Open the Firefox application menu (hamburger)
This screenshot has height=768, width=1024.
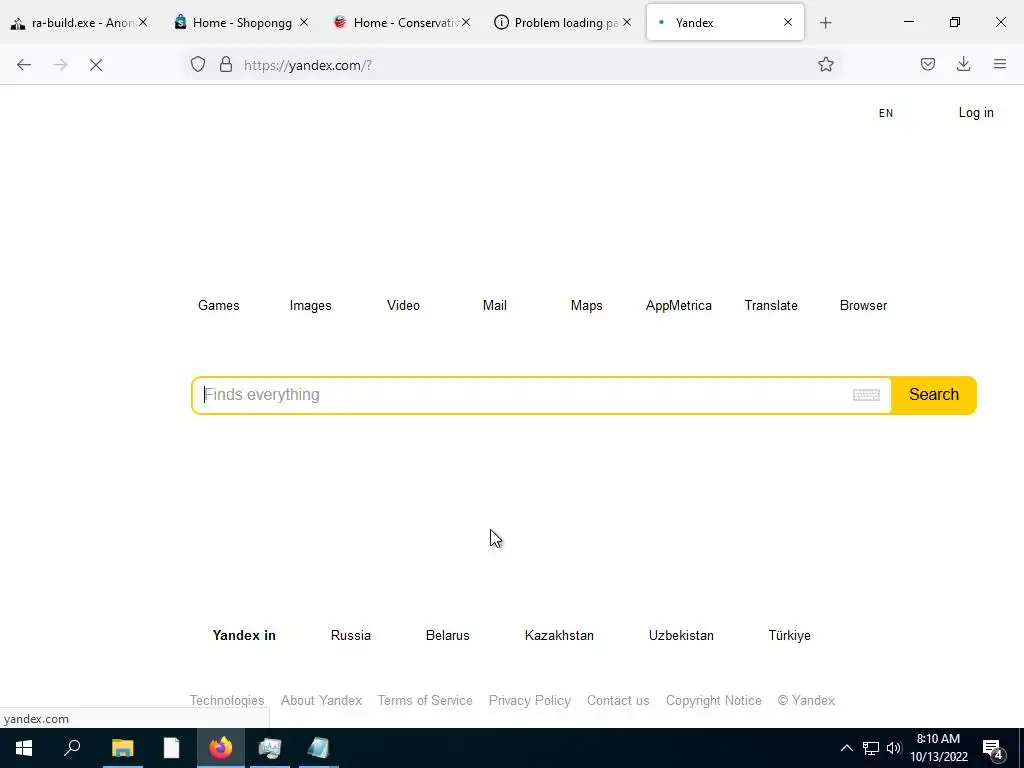tap(1000, 64)
